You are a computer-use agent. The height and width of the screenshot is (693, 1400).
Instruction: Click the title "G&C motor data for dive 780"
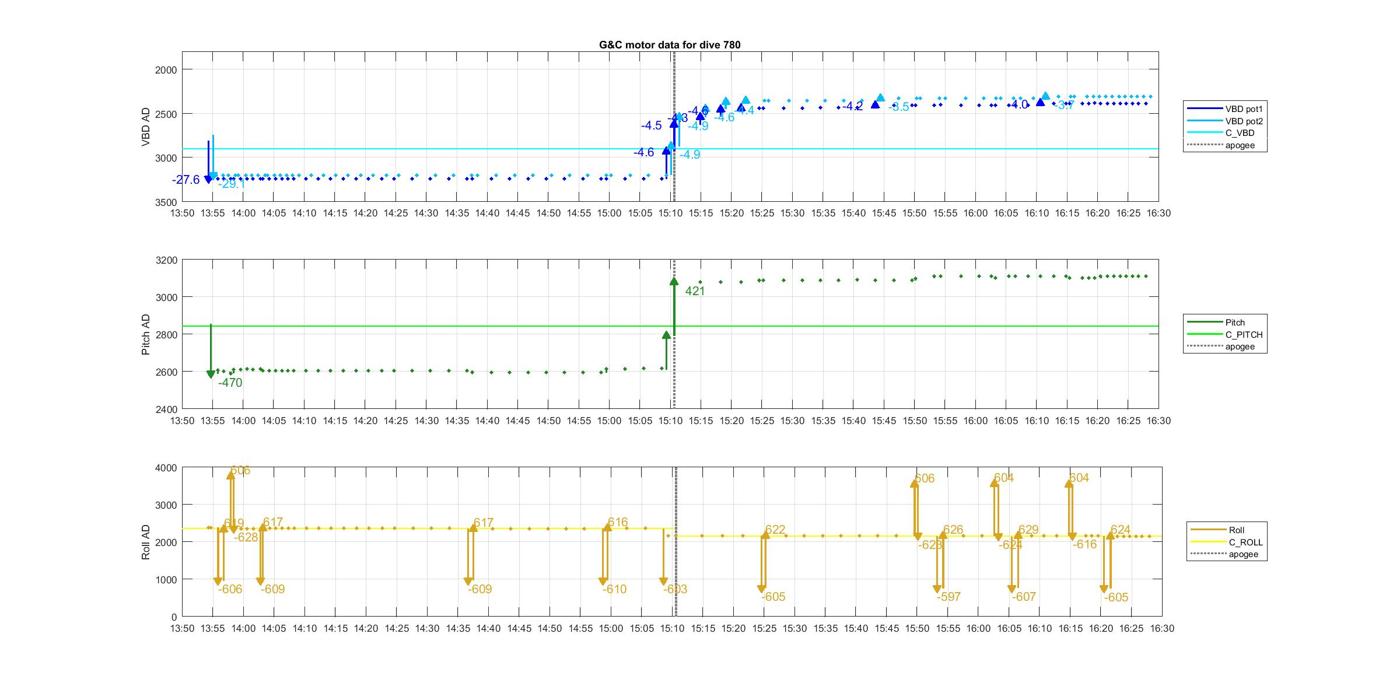point(670,45)
